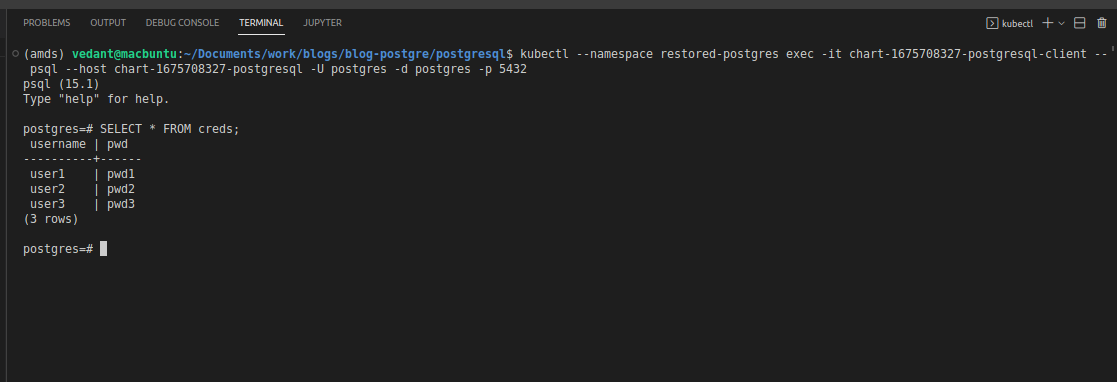The height and width of the screenshot is (382, 1117).
Task: Kill the terminal with the trash icon
Action: [1101, 23]
